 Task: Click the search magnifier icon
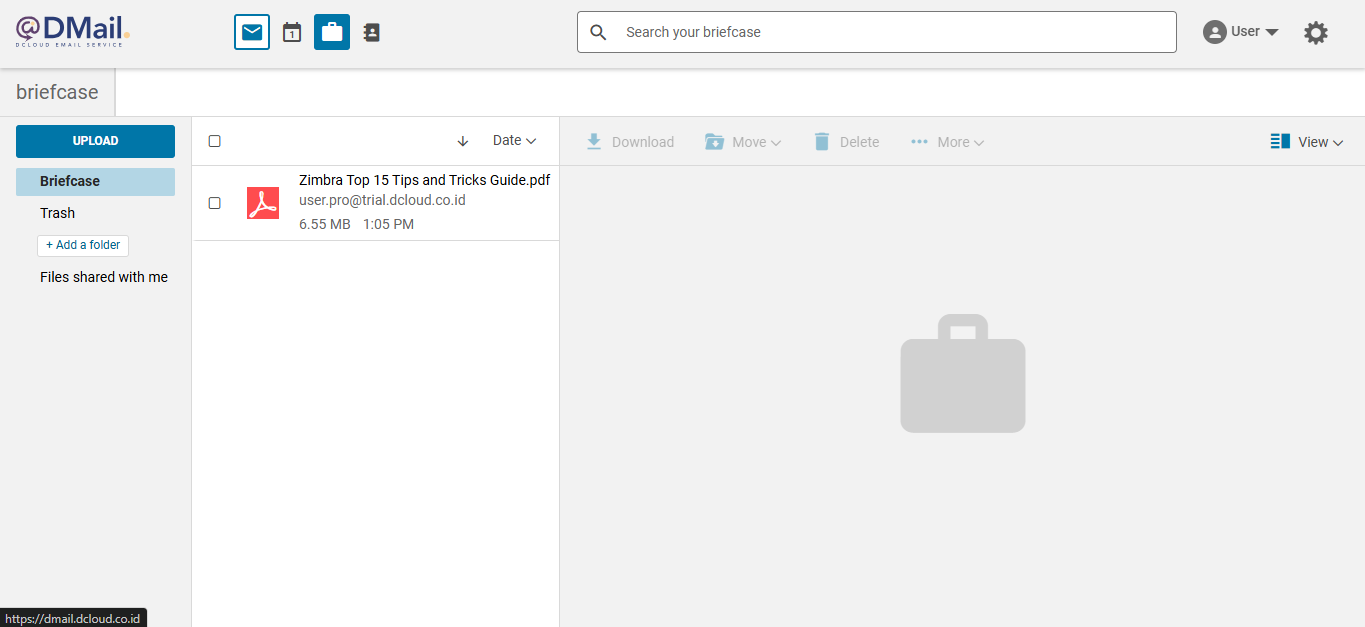[599, 32]
